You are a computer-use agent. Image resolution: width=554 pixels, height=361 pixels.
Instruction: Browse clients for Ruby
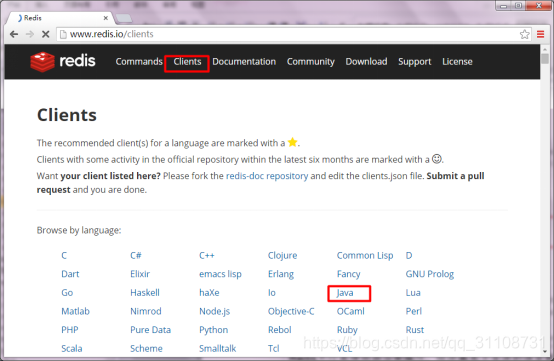tap(347, 330)
